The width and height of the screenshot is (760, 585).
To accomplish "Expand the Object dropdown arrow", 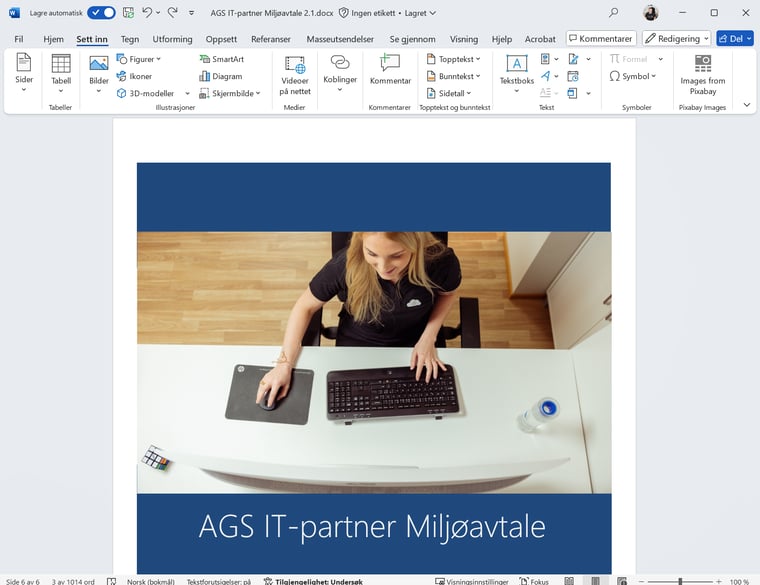I will (588, 93).
